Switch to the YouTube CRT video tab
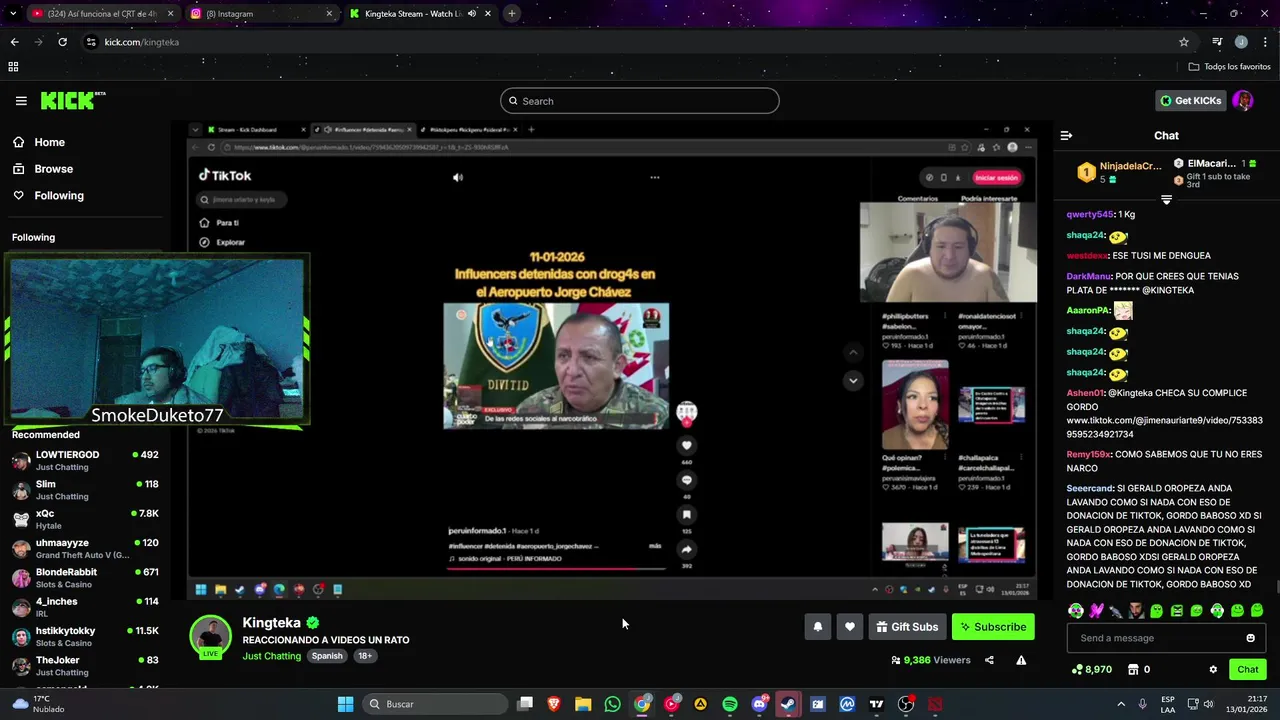 click(102, 14)
